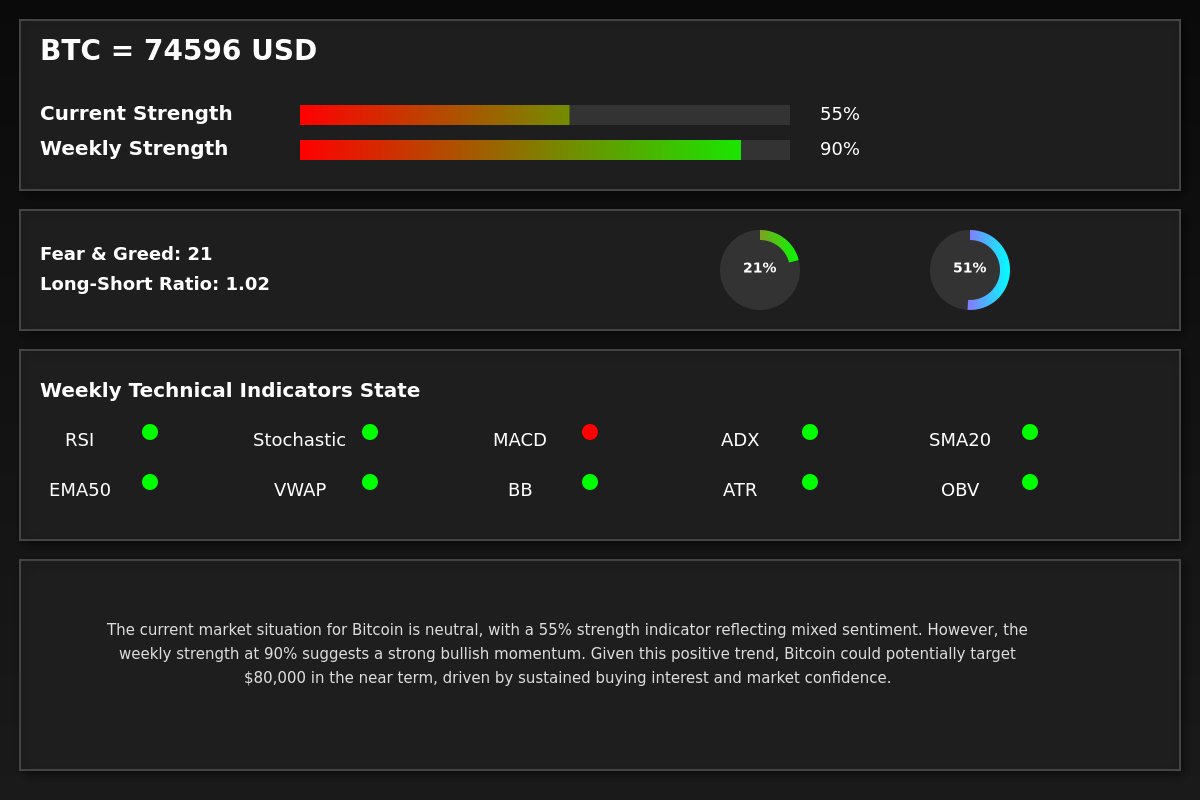Click the VWAP green status dot
Viewport: 1200px width, 800px height.
point(370,482)
